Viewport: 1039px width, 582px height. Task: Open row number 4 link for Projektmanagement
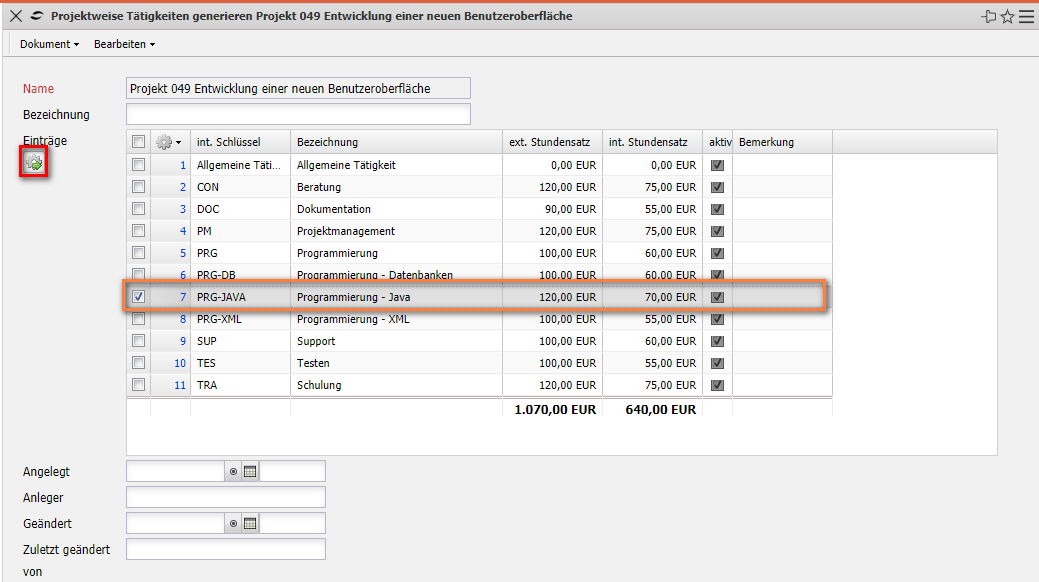click(x=182, y=231)
